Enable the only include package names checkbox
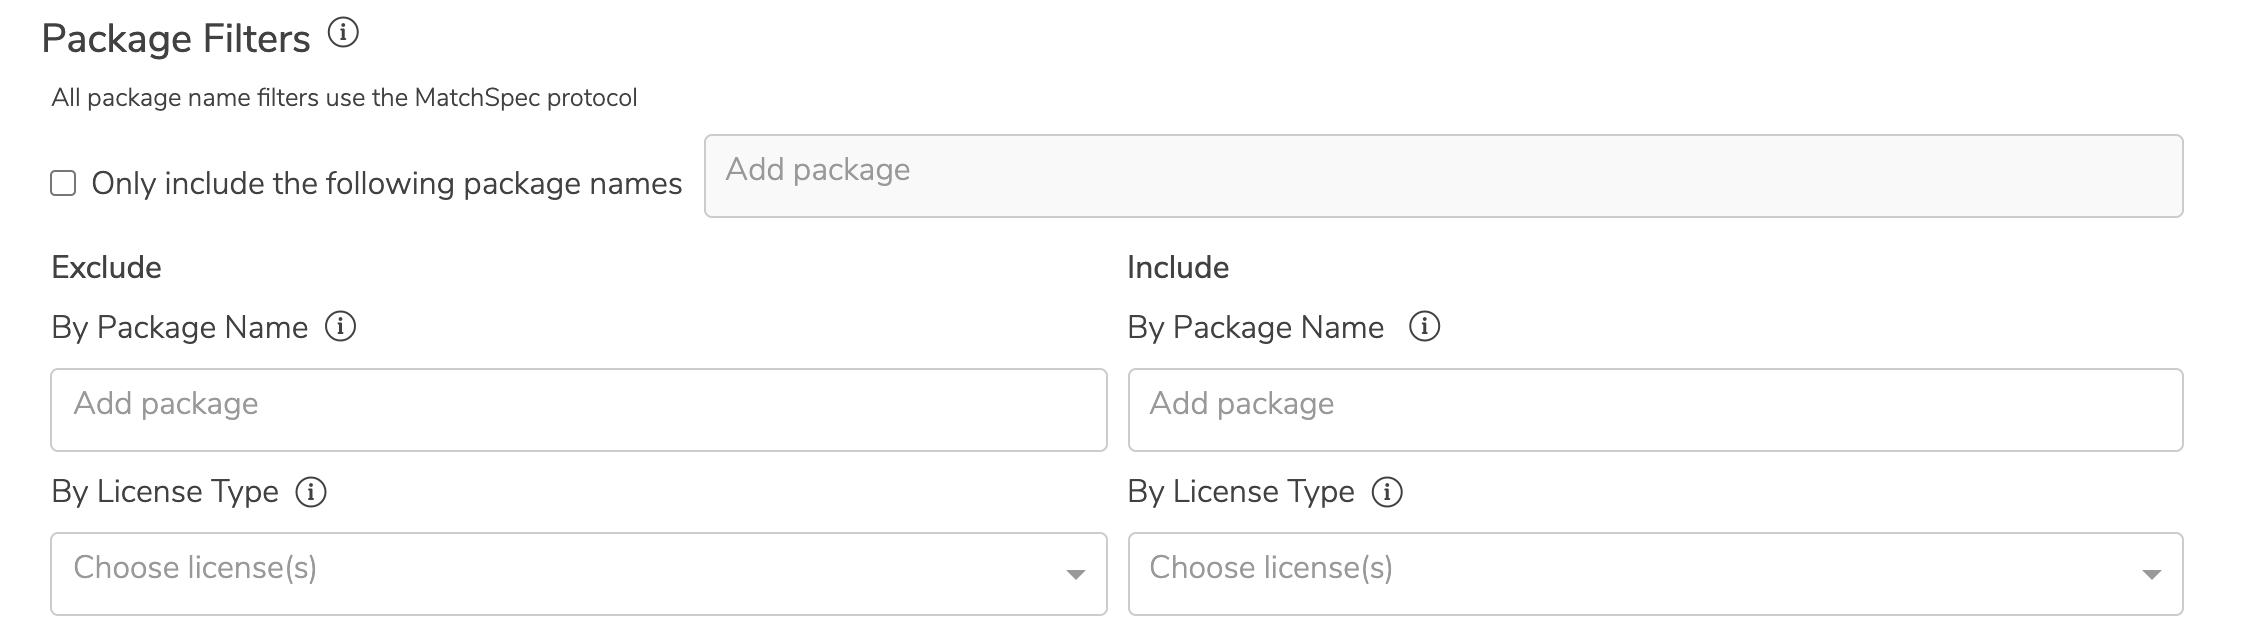This screenshot has width=2250, height=638. [63, 183]
